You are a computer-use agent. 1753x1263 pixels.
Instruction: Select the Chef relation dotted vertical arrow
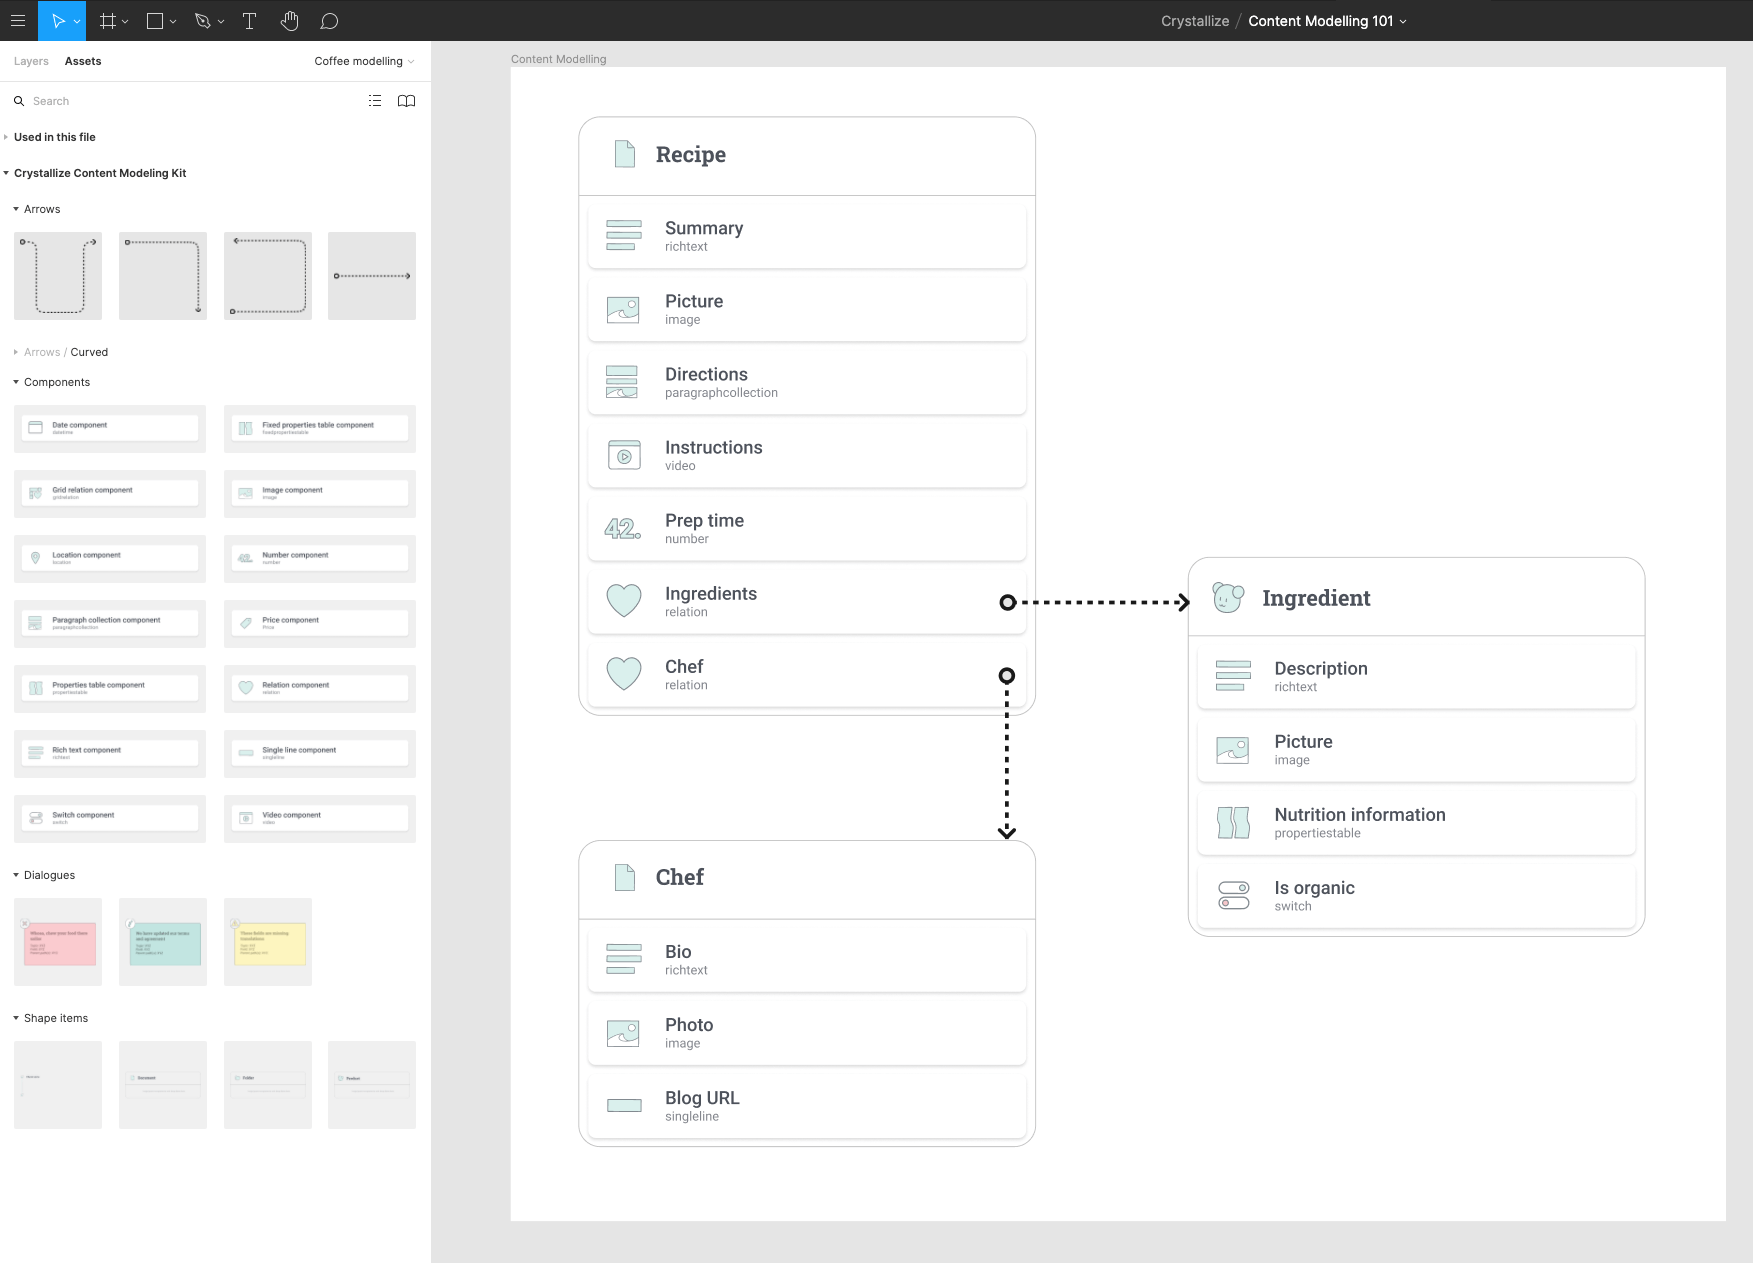[1007, 754]
